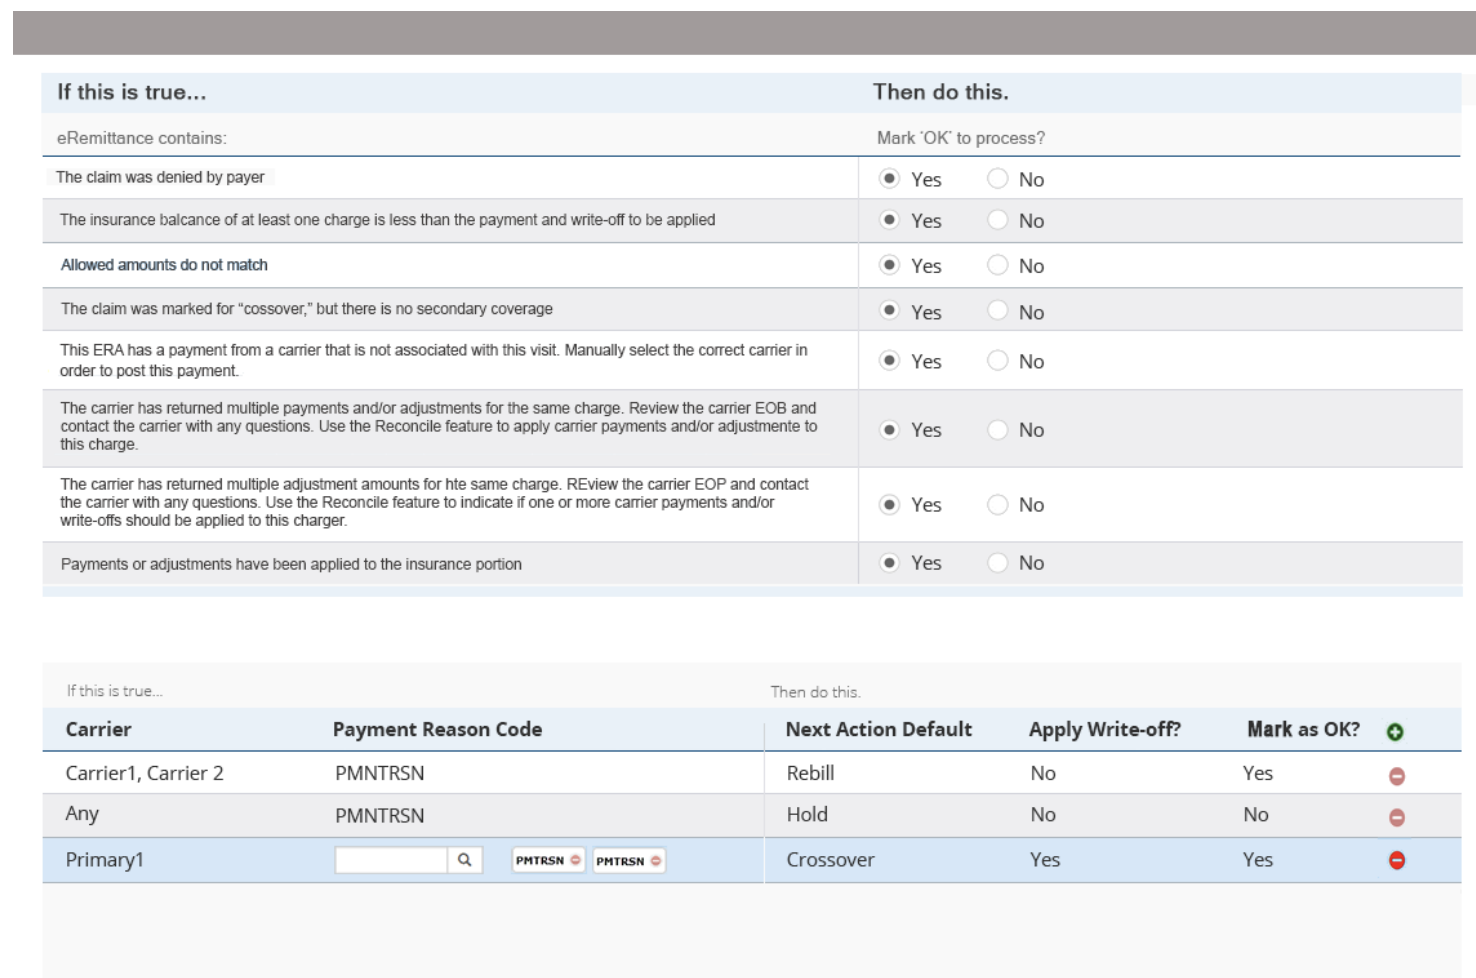The height and width of the screenshot is (978, 1476).
Task: Click the Payment Reason Code column header
Action: (437, 730)
